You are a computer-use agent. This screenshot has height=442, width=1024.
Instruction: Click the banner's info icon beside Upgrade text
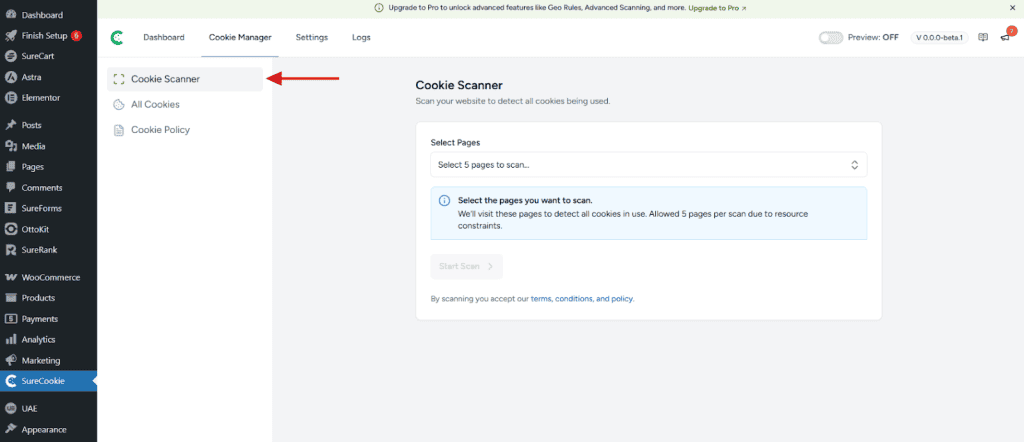(379, 8)
